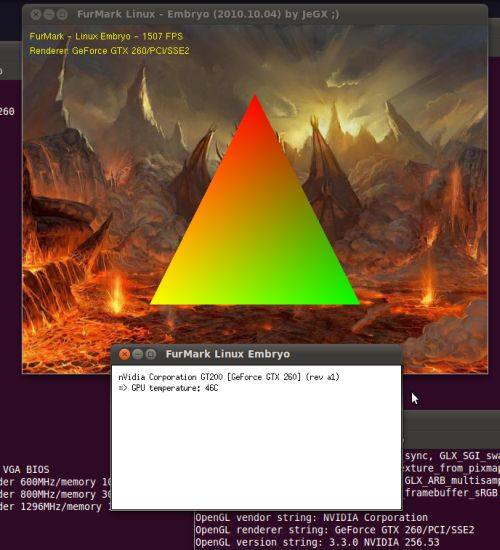Screen dimensions: 500x550
Task: Click the 'GLX_ARB_multisamp' text in right terminal
Action: click(x=452, y=480)
